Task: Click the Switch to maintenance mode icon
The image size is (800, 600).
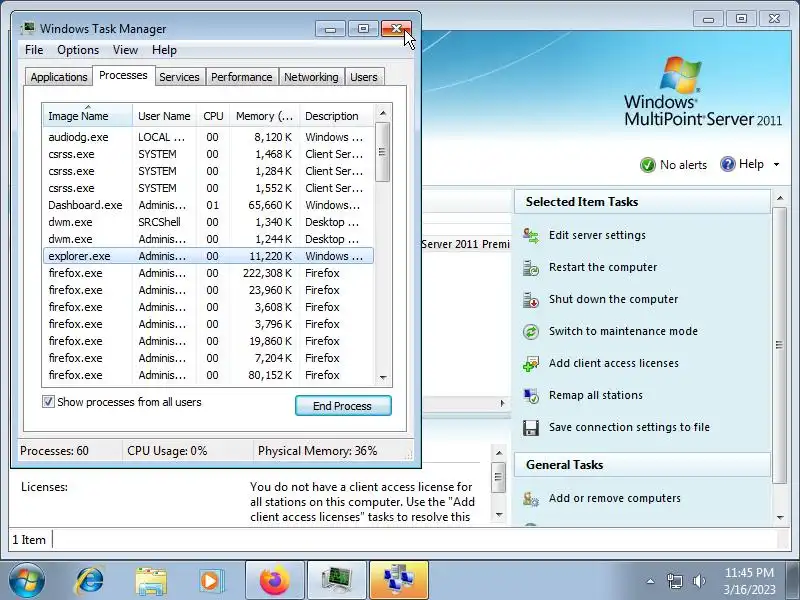Action: point(531,332)
